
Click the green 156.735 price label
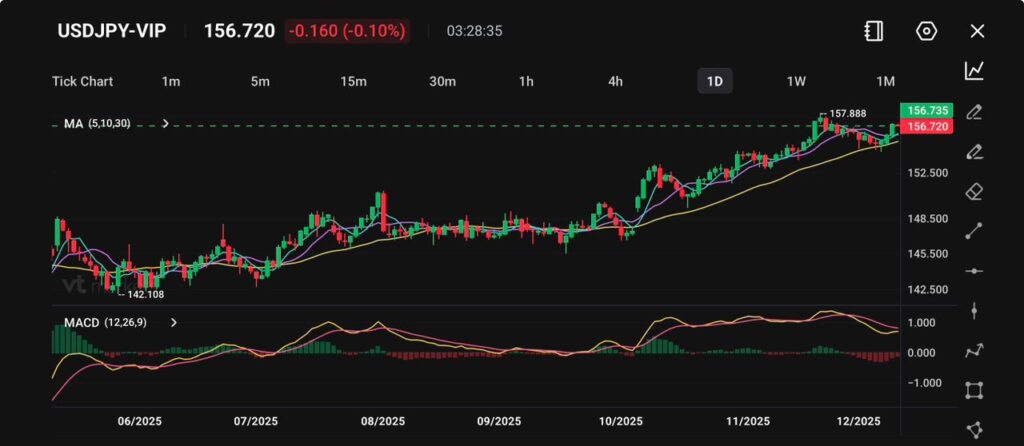click(x=925, y=110)
